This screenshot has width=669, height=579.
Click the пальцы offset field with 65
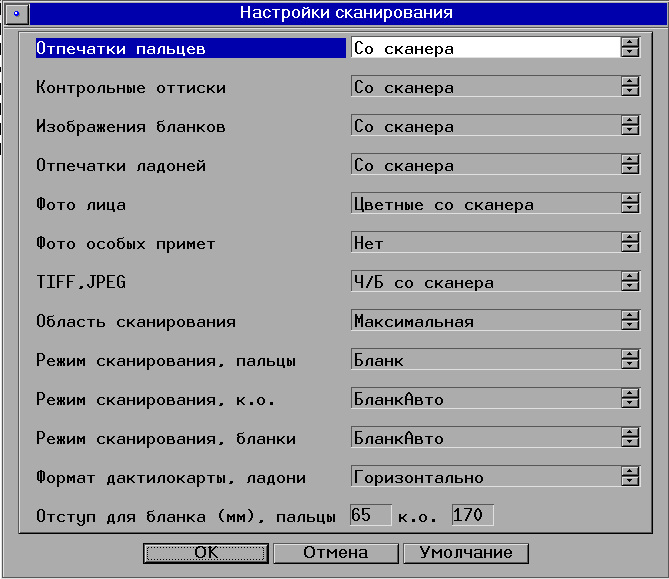[x=370, y=515]
